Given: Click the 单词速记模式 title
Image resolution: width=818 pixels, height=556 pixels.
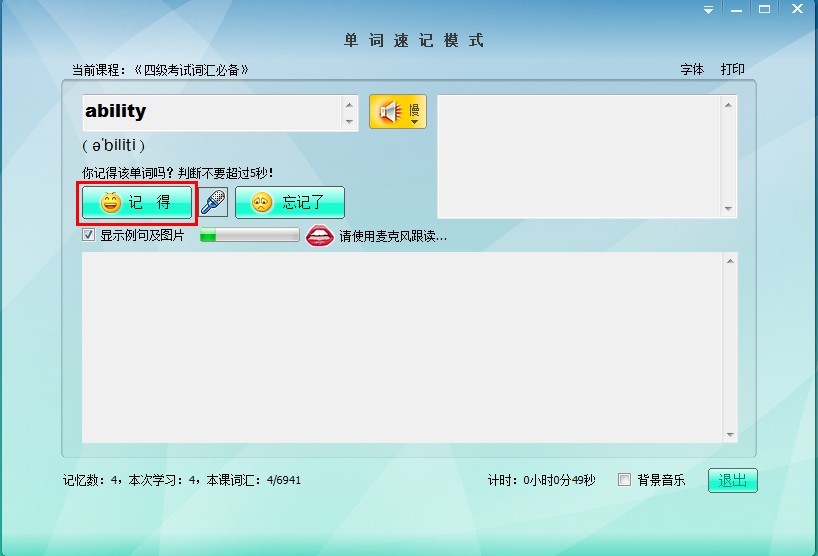Looking at the screenshot, I should [x=414, y=40].
